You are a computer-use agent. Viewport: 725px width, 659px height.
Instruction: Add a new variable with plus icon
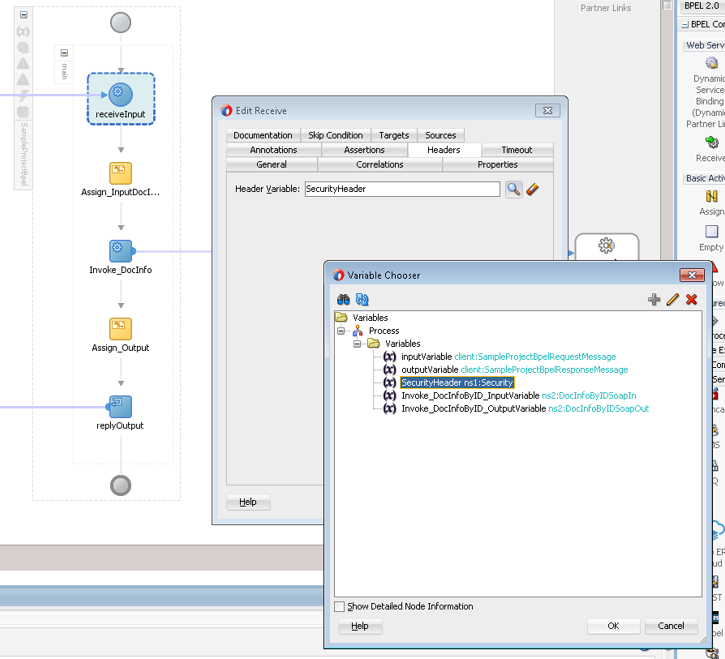654,300
